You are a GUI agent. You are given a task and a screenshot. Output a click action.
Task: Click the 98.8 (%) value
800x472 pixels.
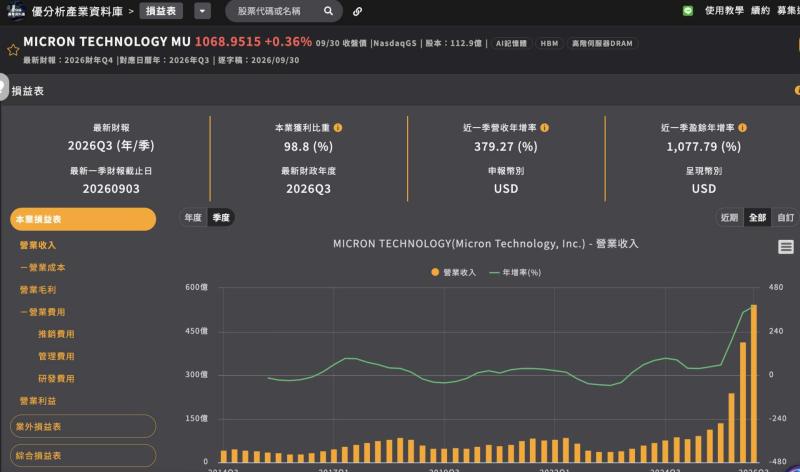[308, 147]
